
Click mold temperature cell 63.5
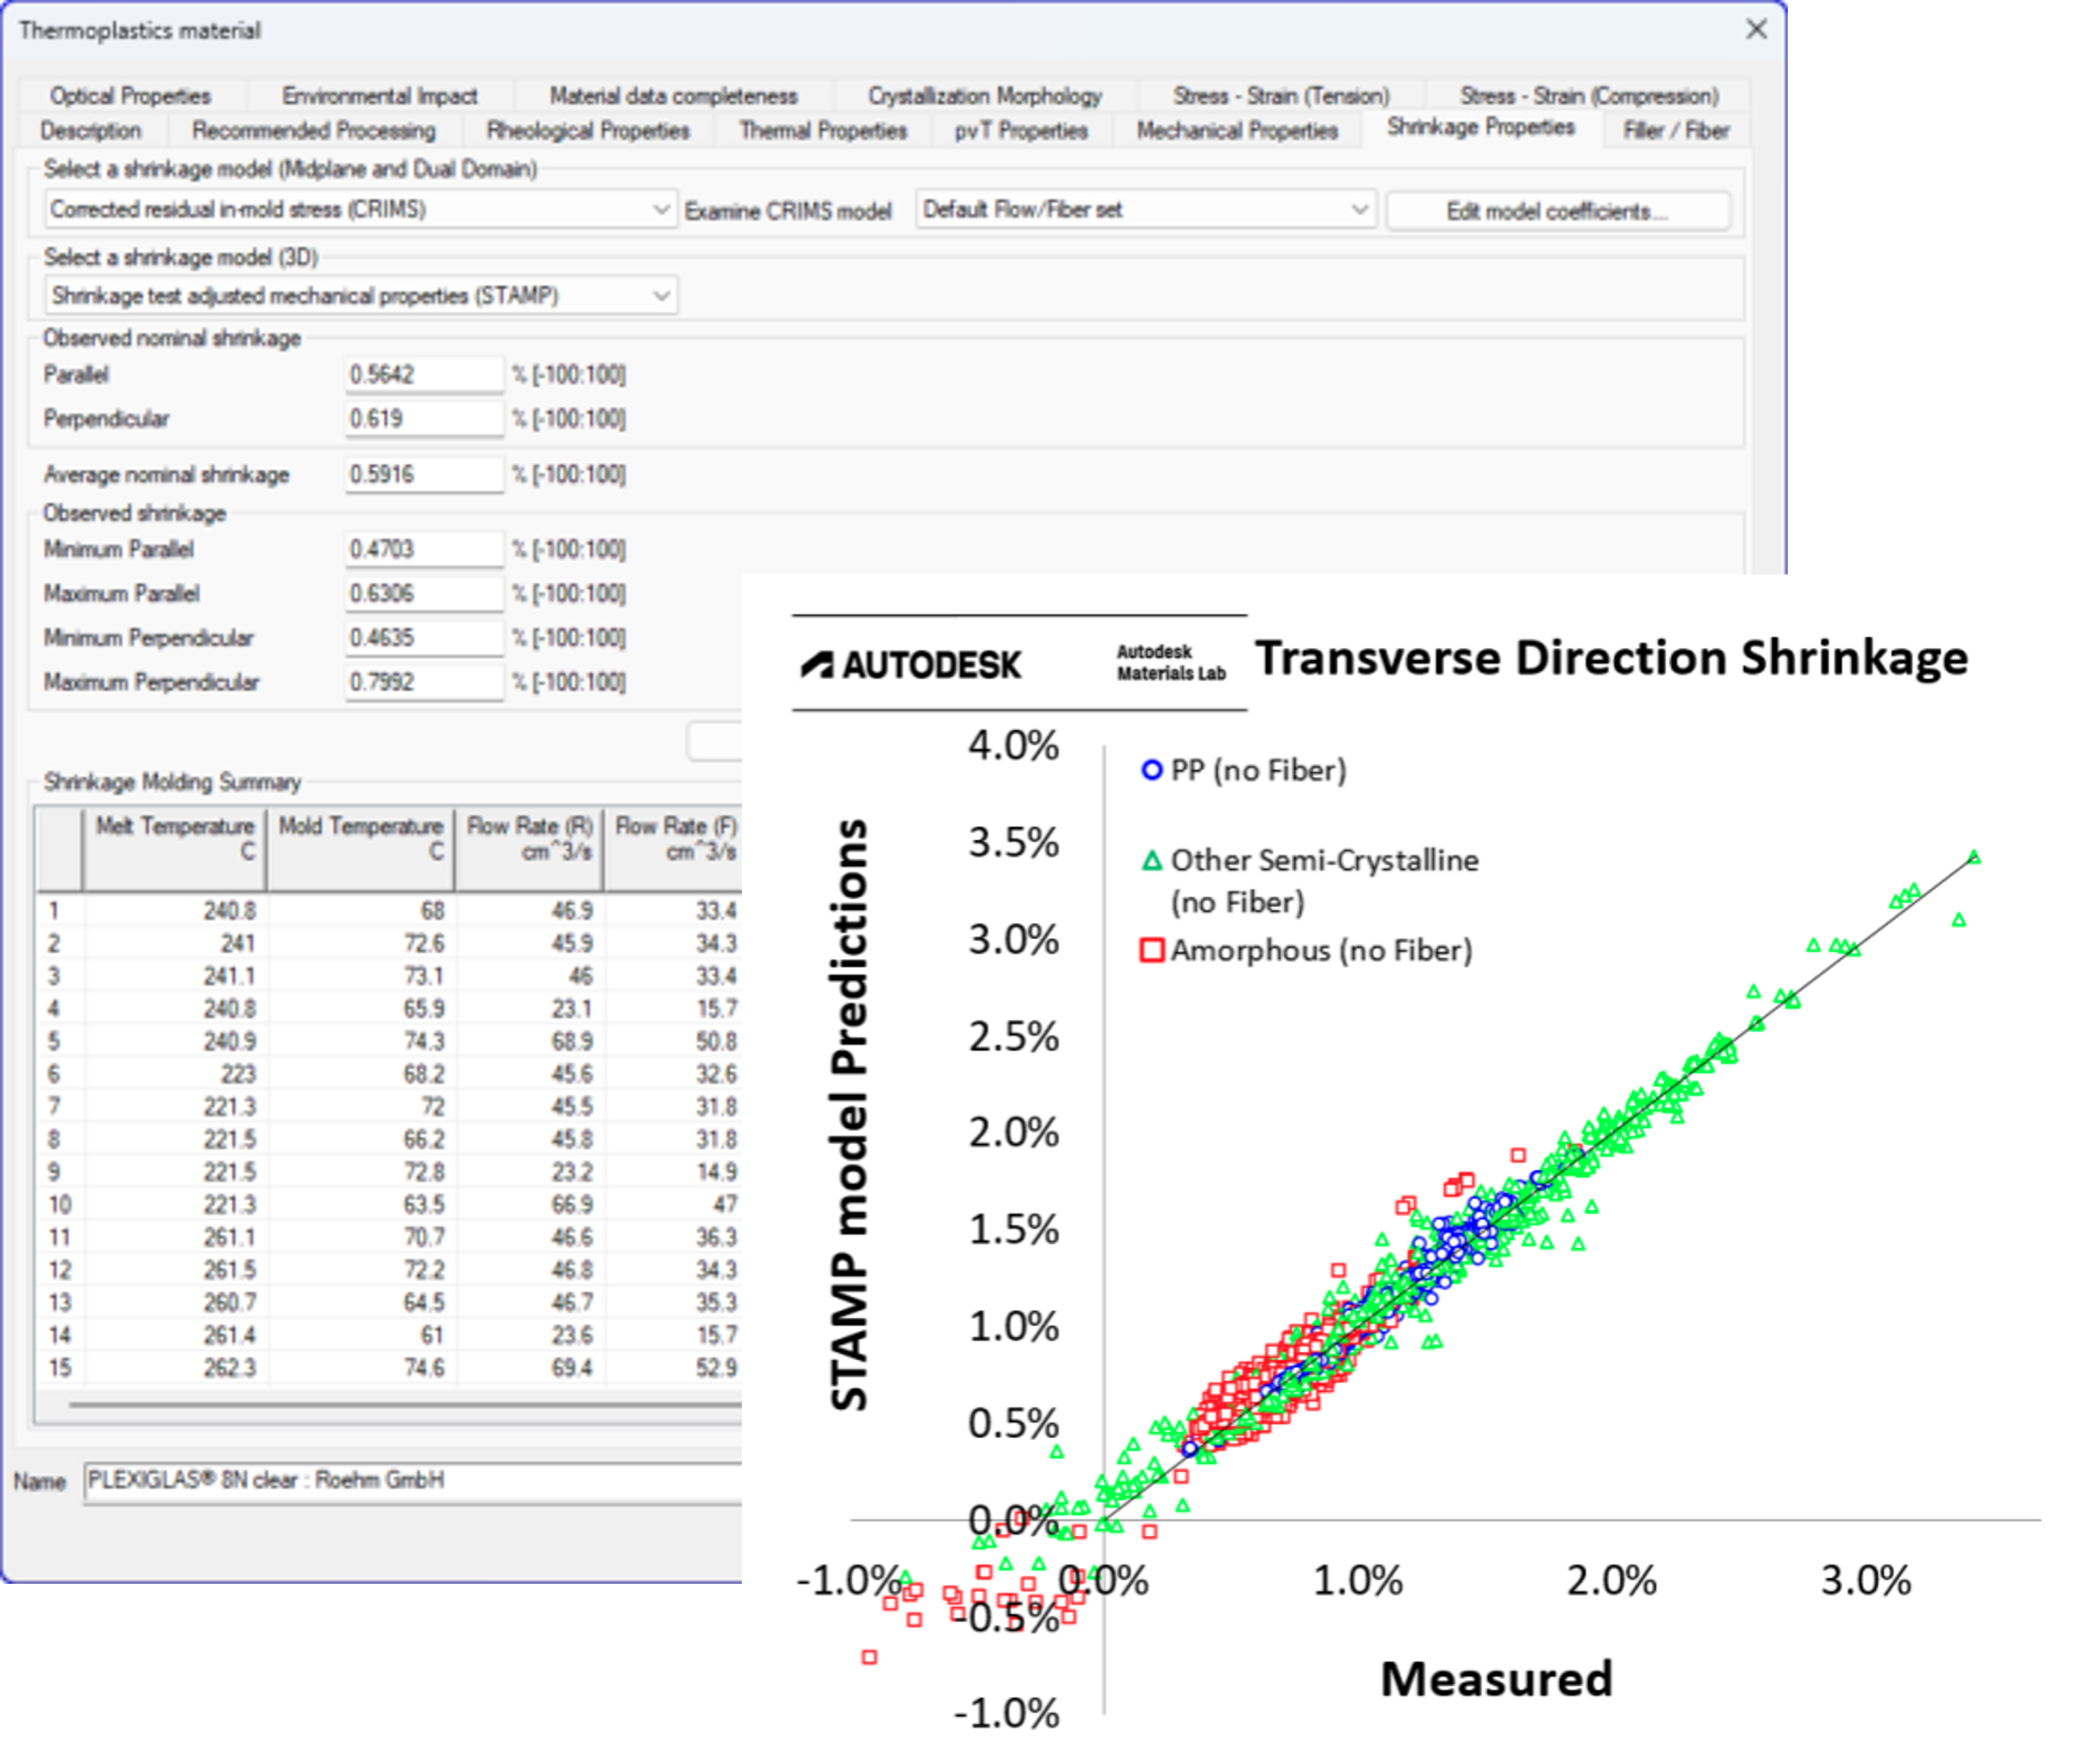360,1205
